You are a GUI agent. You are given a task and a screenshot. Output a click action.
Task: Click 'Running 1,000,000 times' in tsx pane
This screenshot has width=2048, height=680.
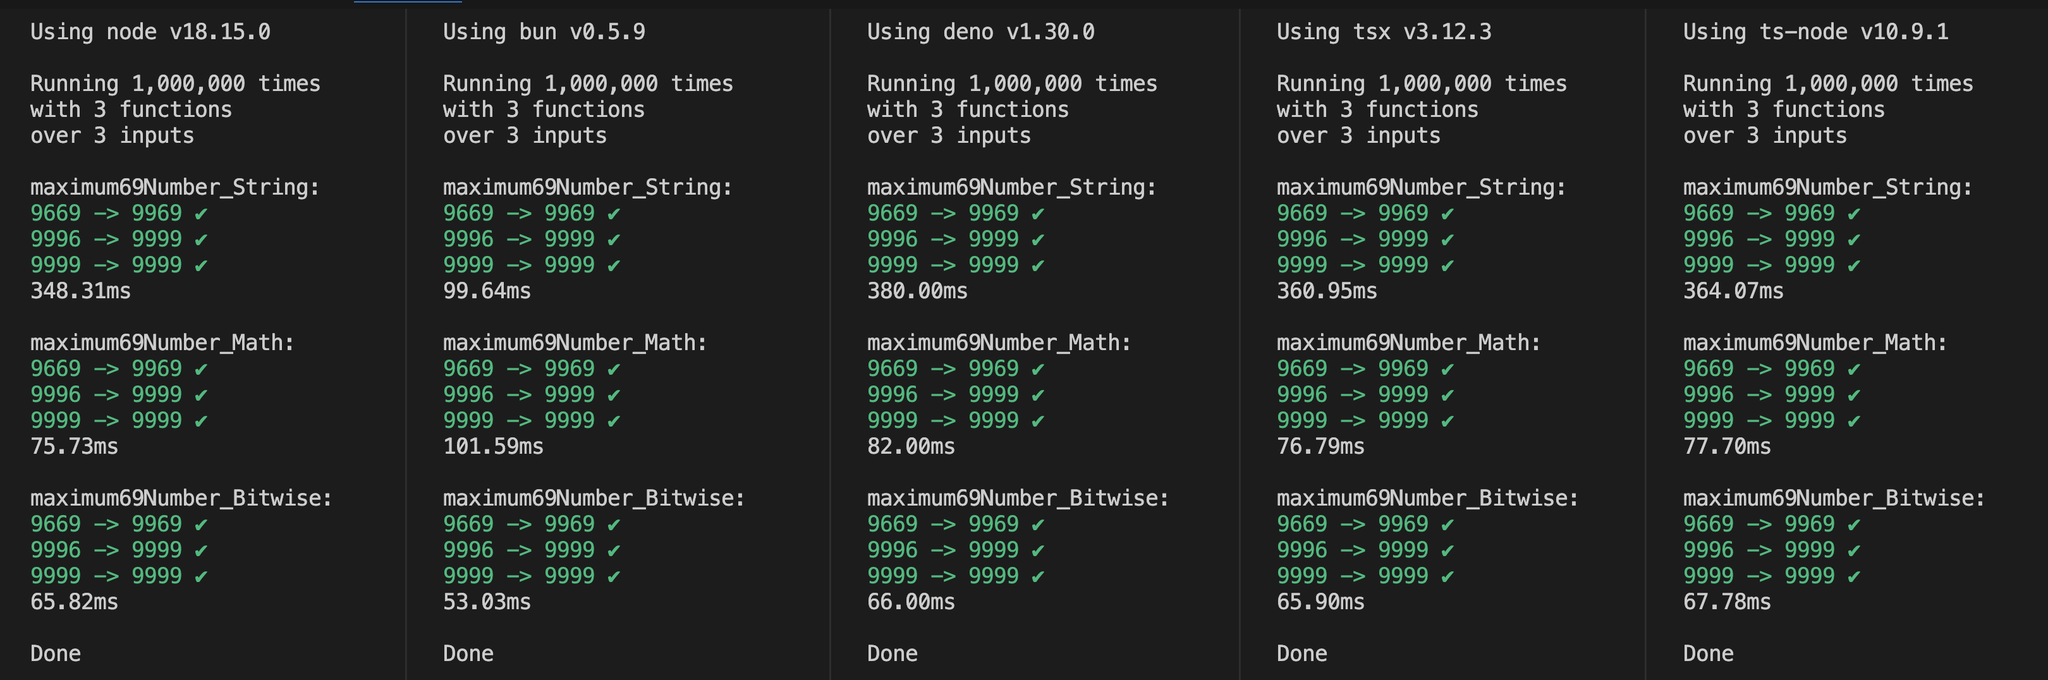click(1422, 84)
